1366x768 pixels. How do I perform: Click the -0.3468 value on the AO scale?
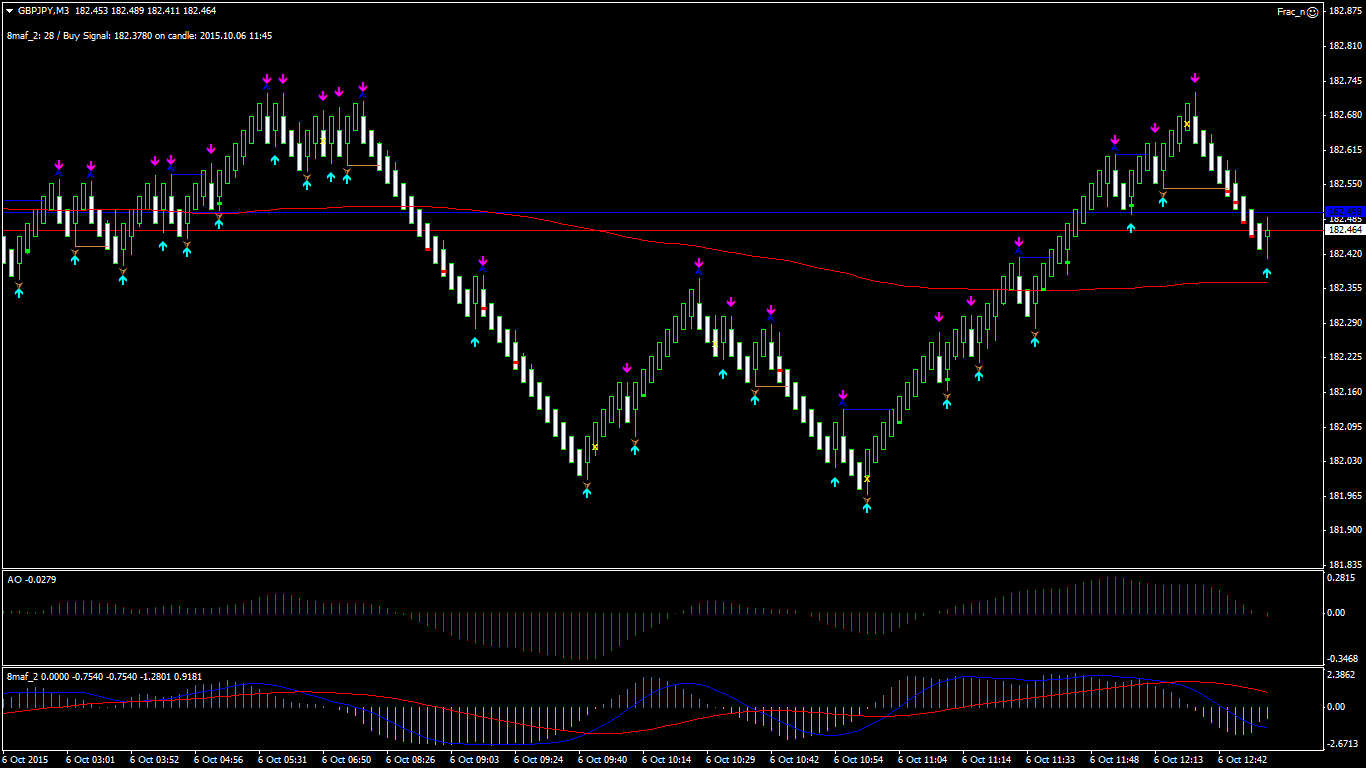click(x=1343, y=659)
